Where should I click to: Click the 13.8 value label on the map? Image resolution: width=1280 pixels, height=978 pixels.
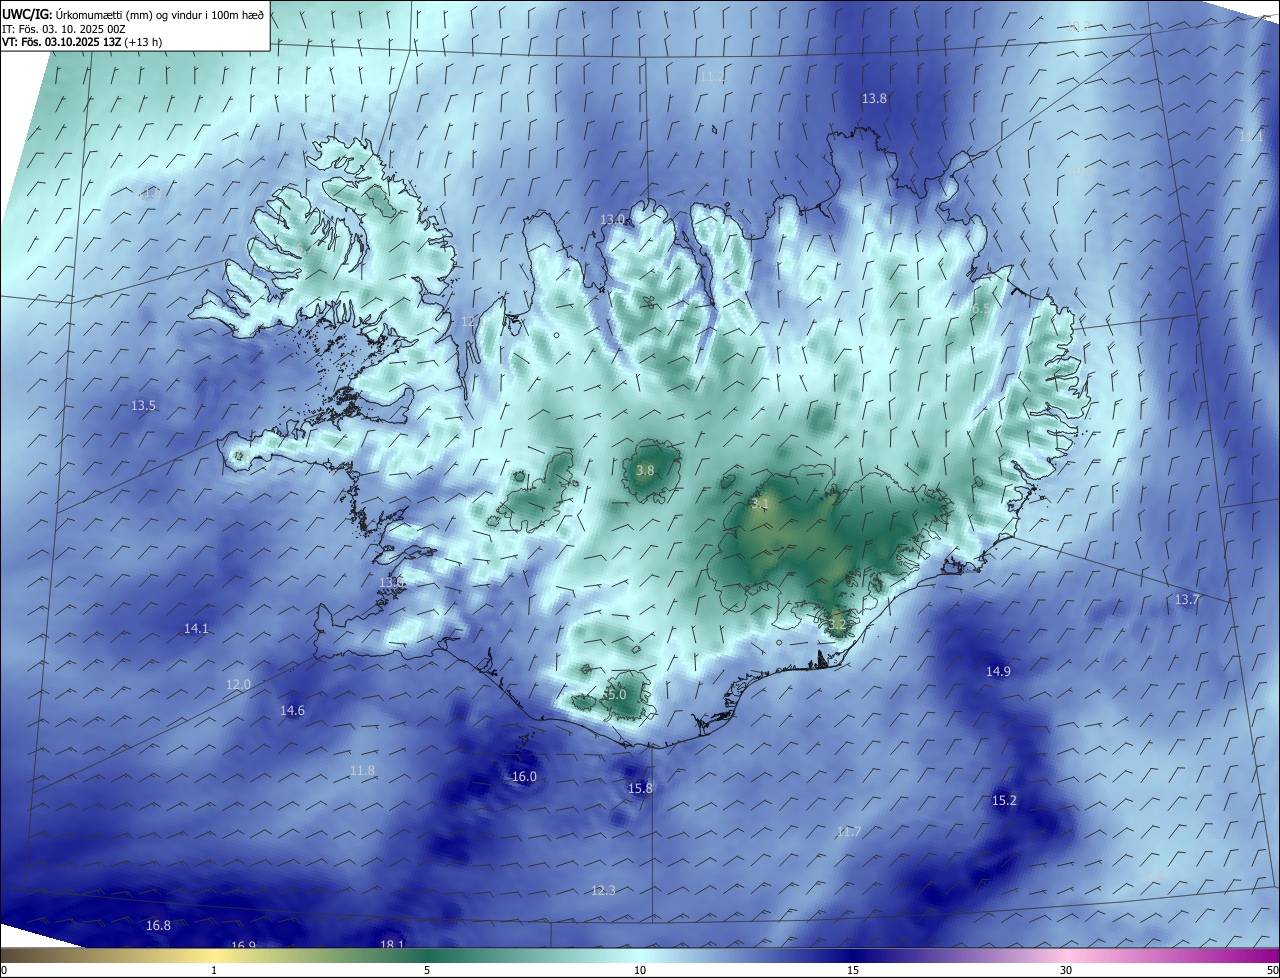[874, 98]
